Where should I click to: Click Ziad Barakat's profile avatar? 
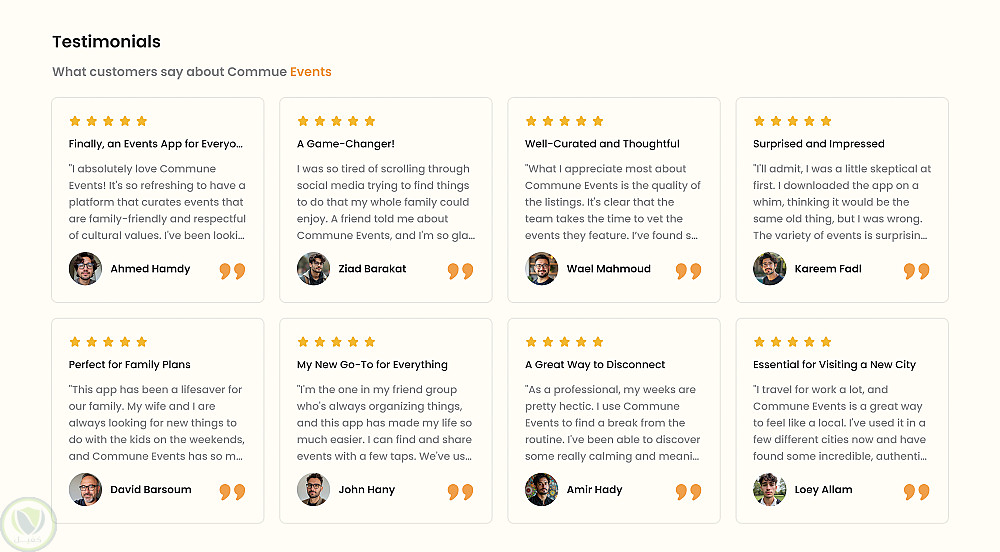[313, 269]
